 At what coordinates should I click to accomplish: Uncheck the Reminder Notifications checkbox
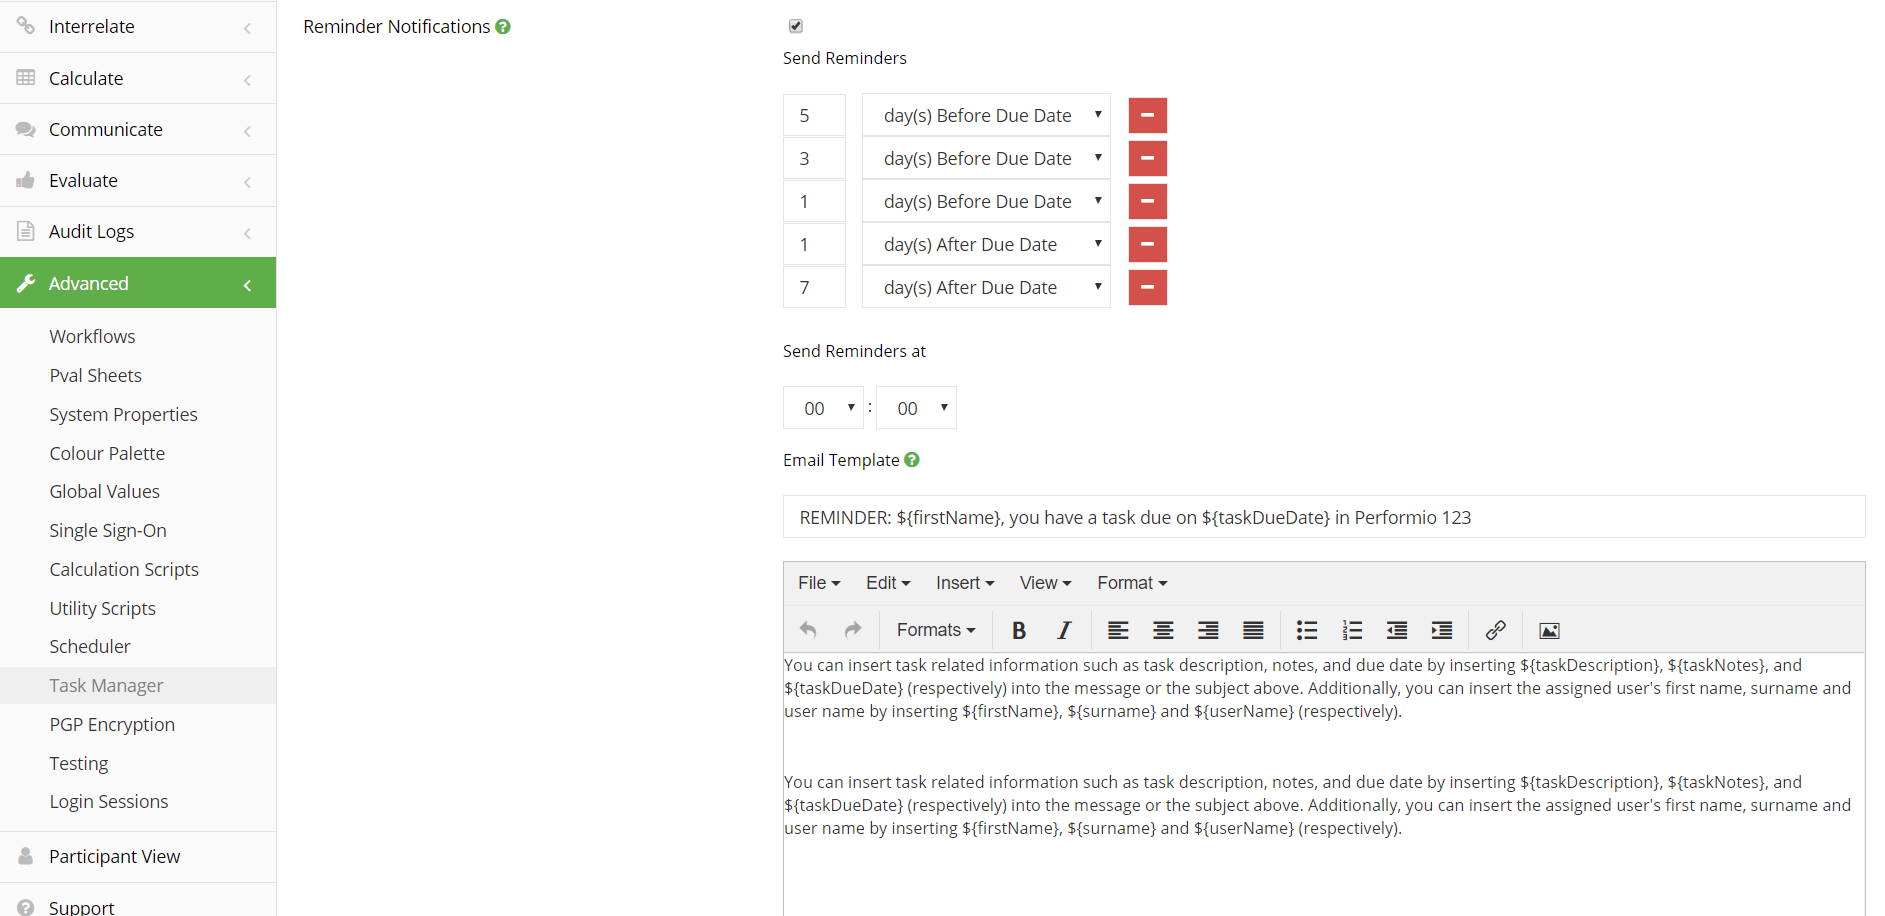tap(796, 26)
